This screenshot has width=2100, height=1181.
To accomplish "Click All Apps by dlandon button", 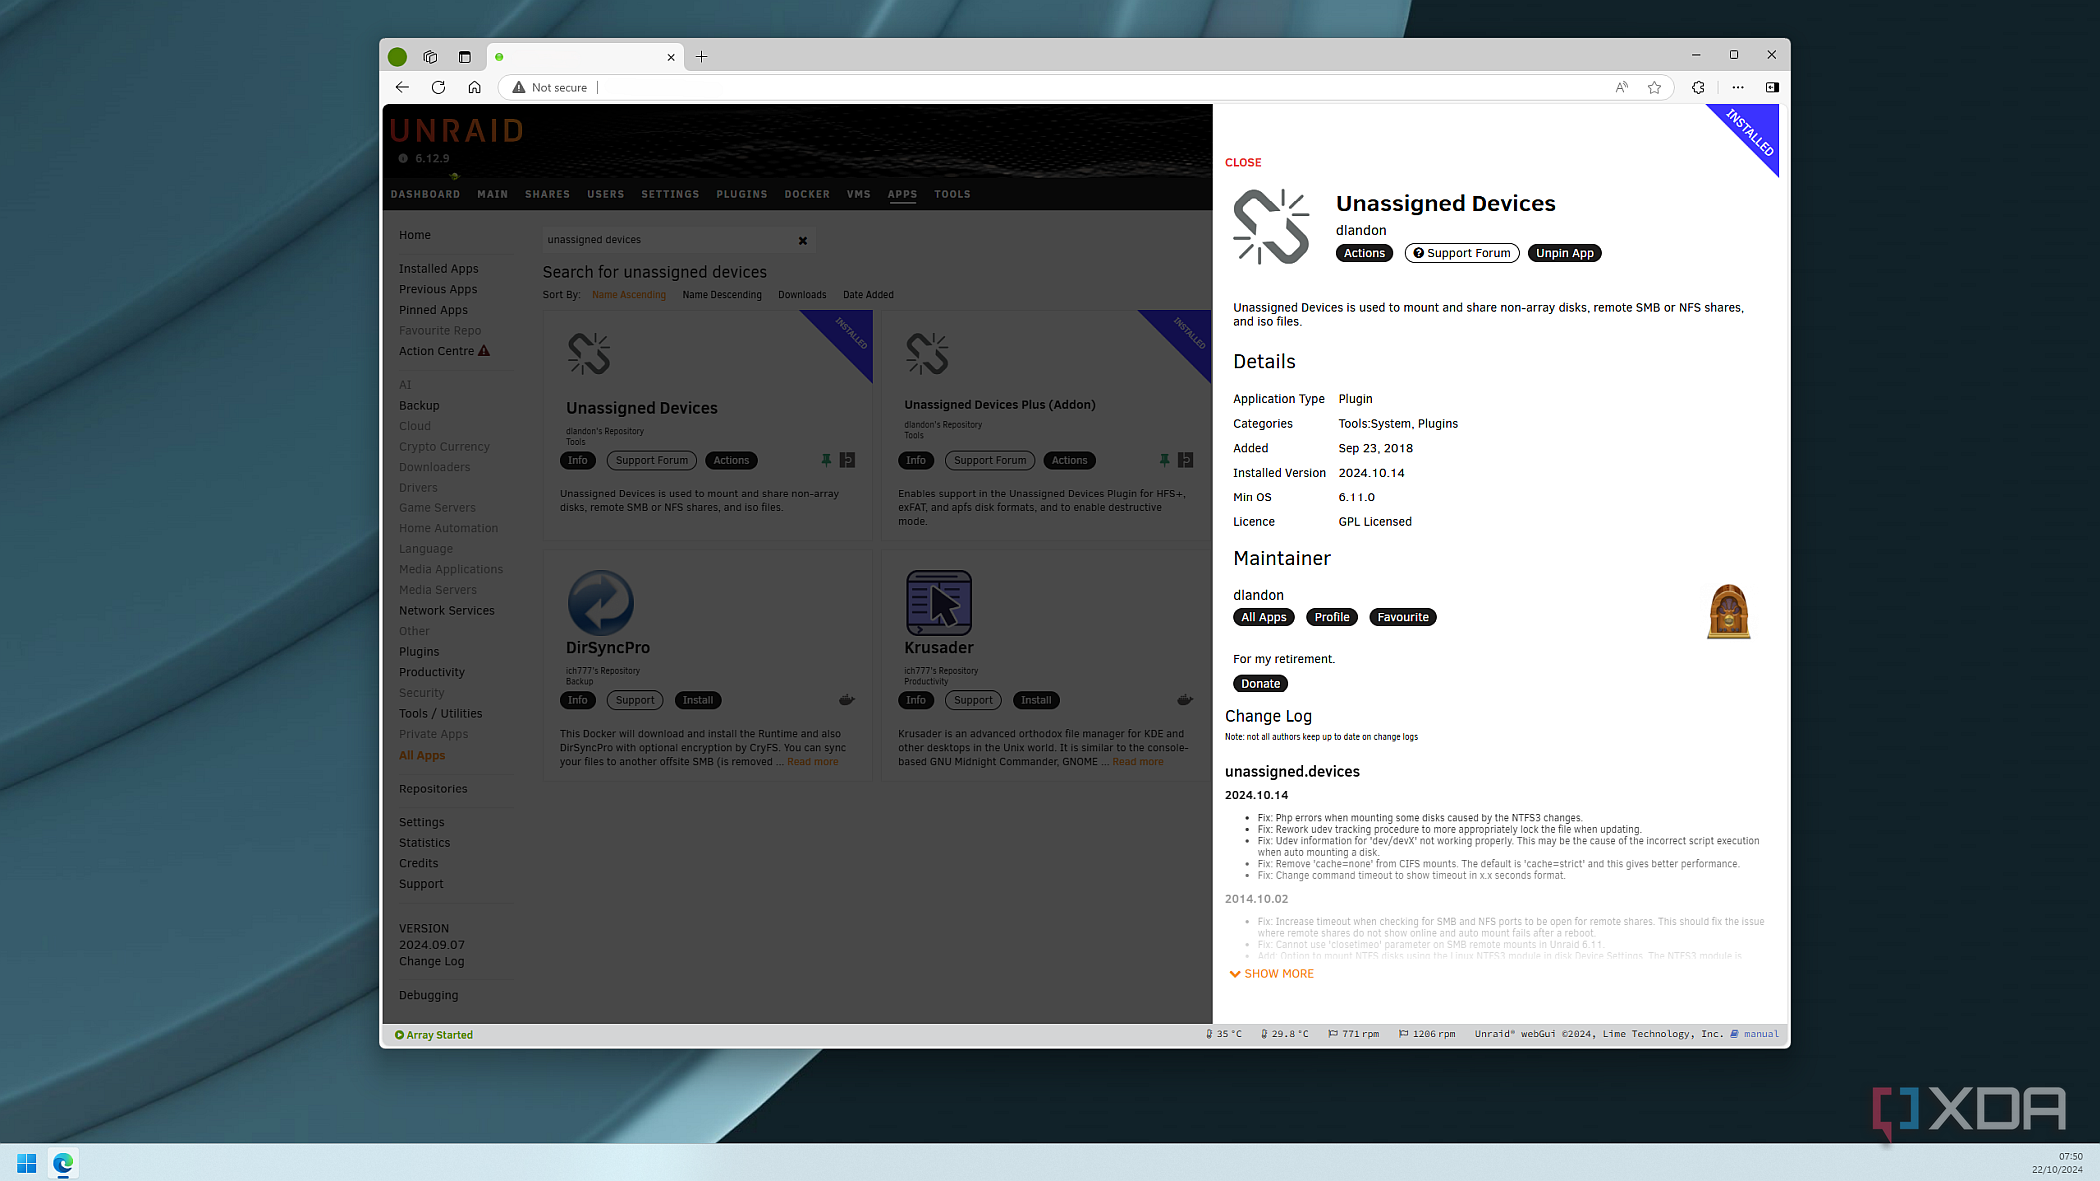I will (1263, 617).
